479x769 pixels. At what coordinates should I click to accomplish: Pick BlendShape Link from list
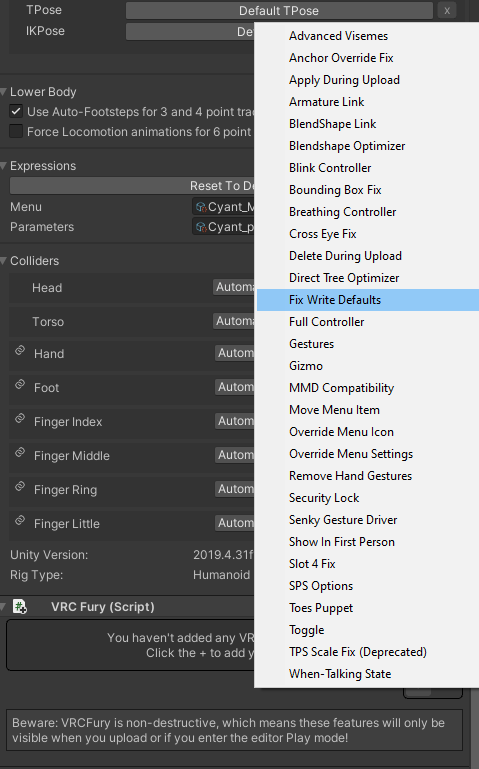click(x=368, y=124)
